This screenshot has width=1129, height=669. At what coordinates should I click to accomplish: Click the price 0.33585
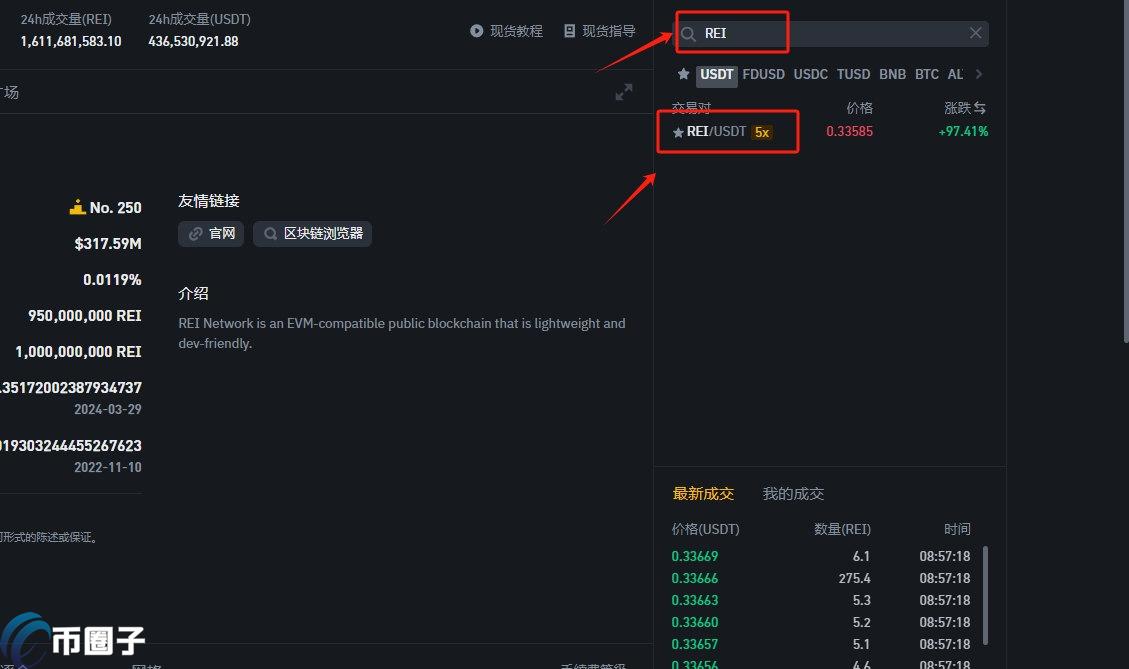tap(850, 132)
